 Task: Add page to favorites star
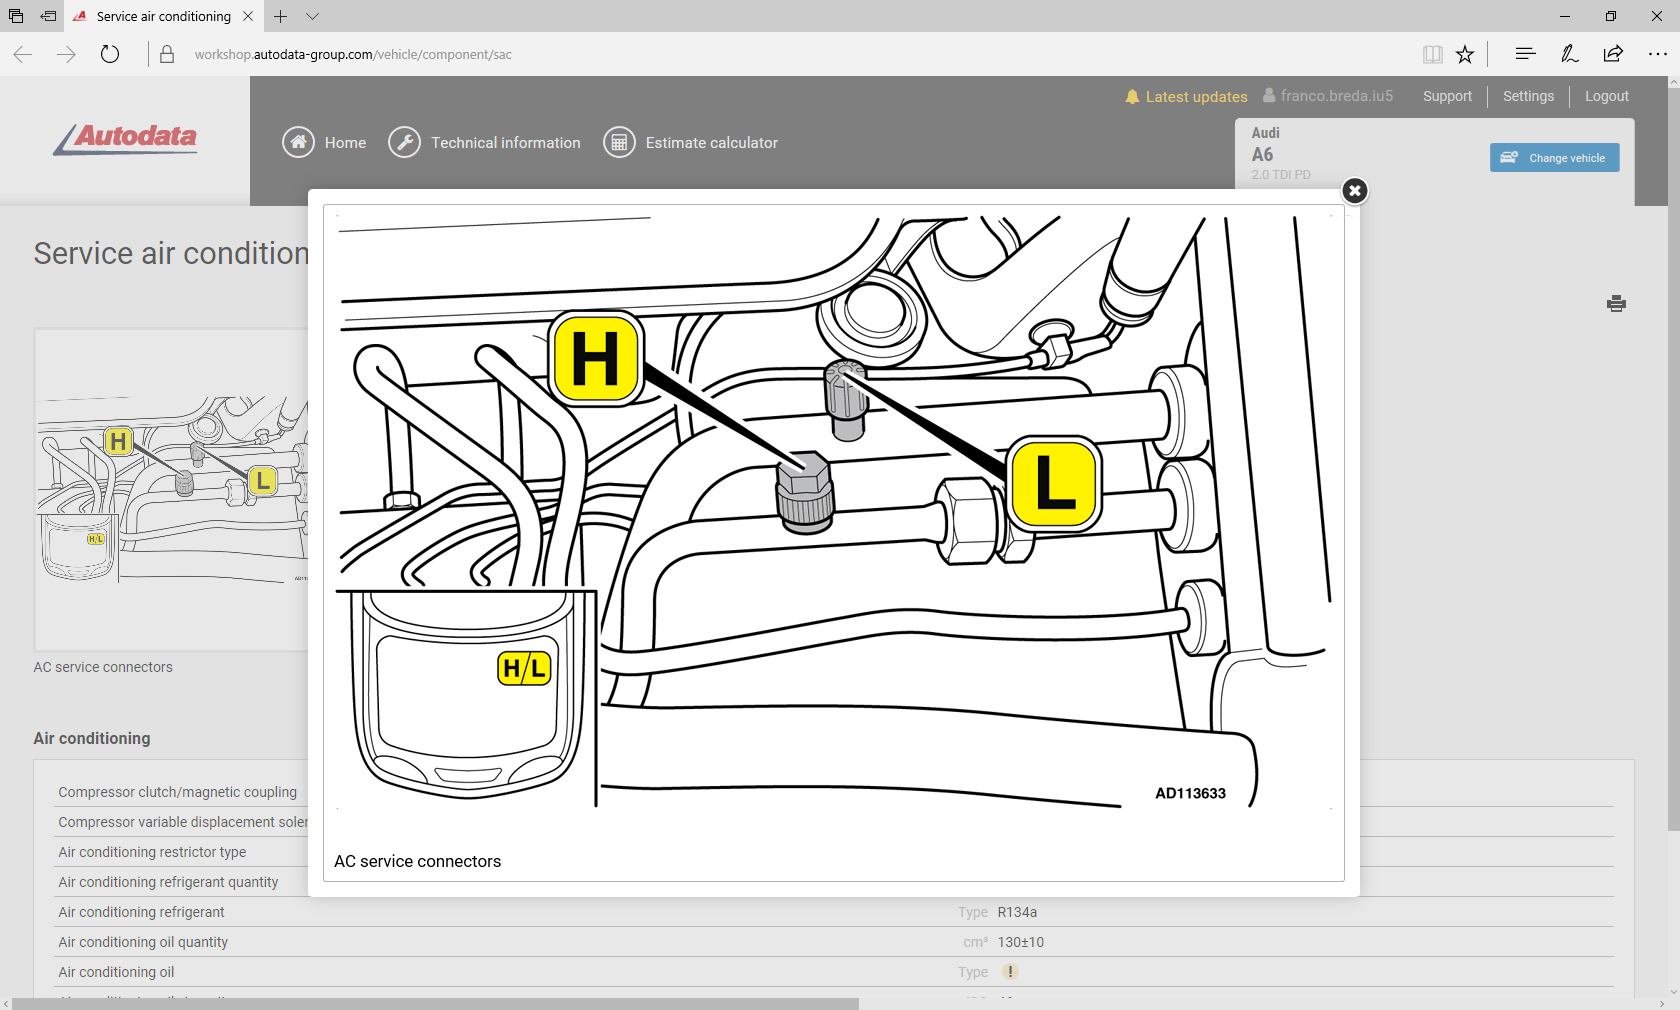pyautogui.click(x=1465, y=54)
